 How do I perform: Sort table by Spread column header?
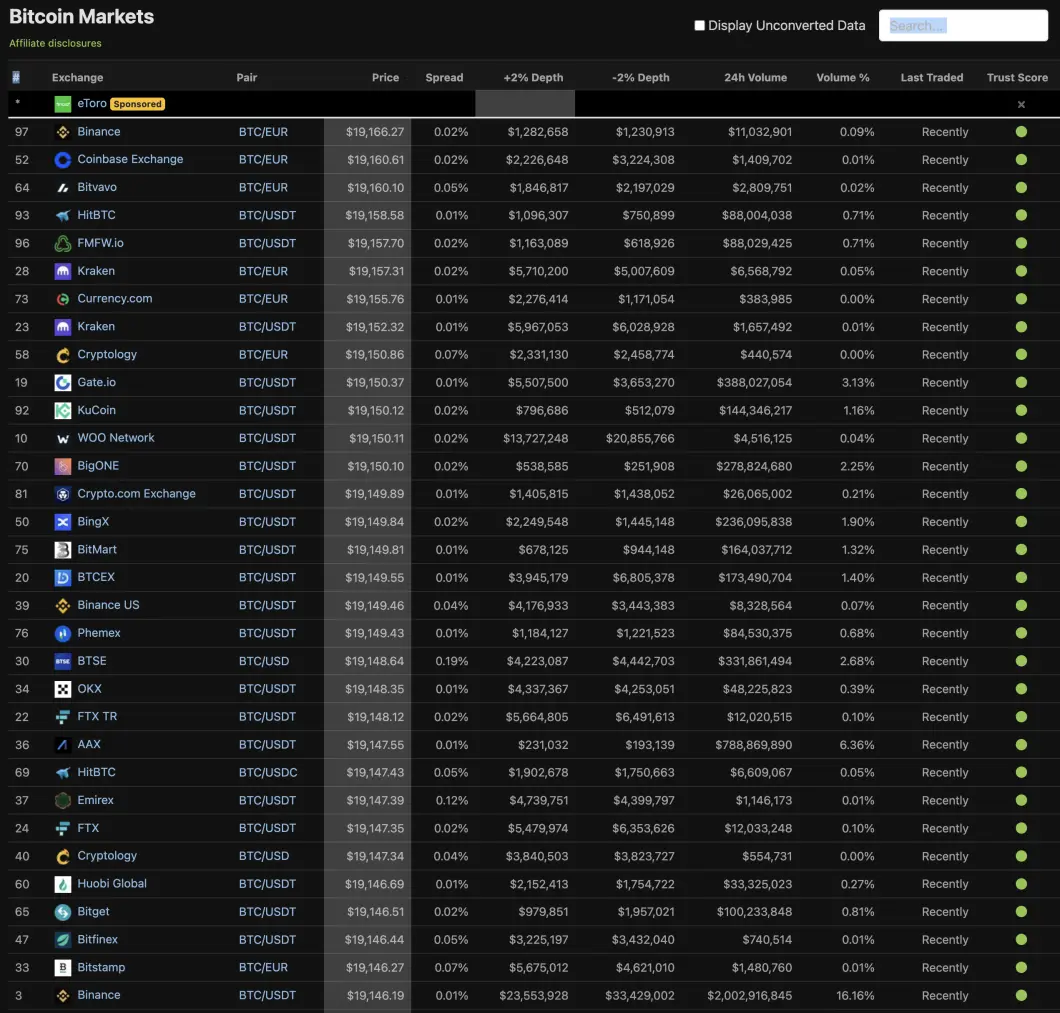pyautogui.click(x=444, y=78)
